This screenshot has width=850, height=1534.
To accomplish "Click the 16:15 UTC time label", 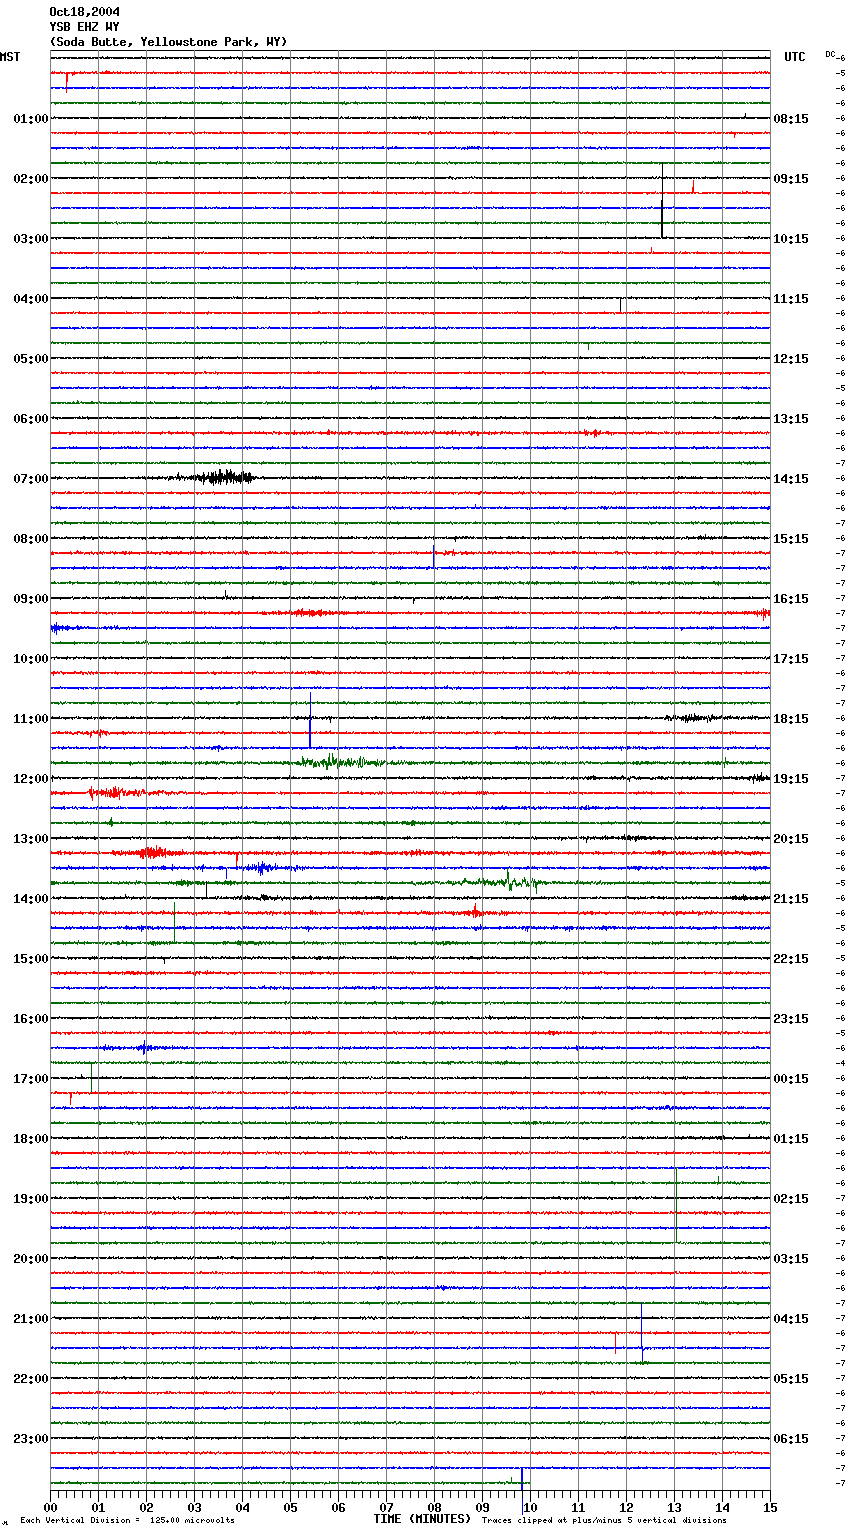I will [x=791, y=599].
